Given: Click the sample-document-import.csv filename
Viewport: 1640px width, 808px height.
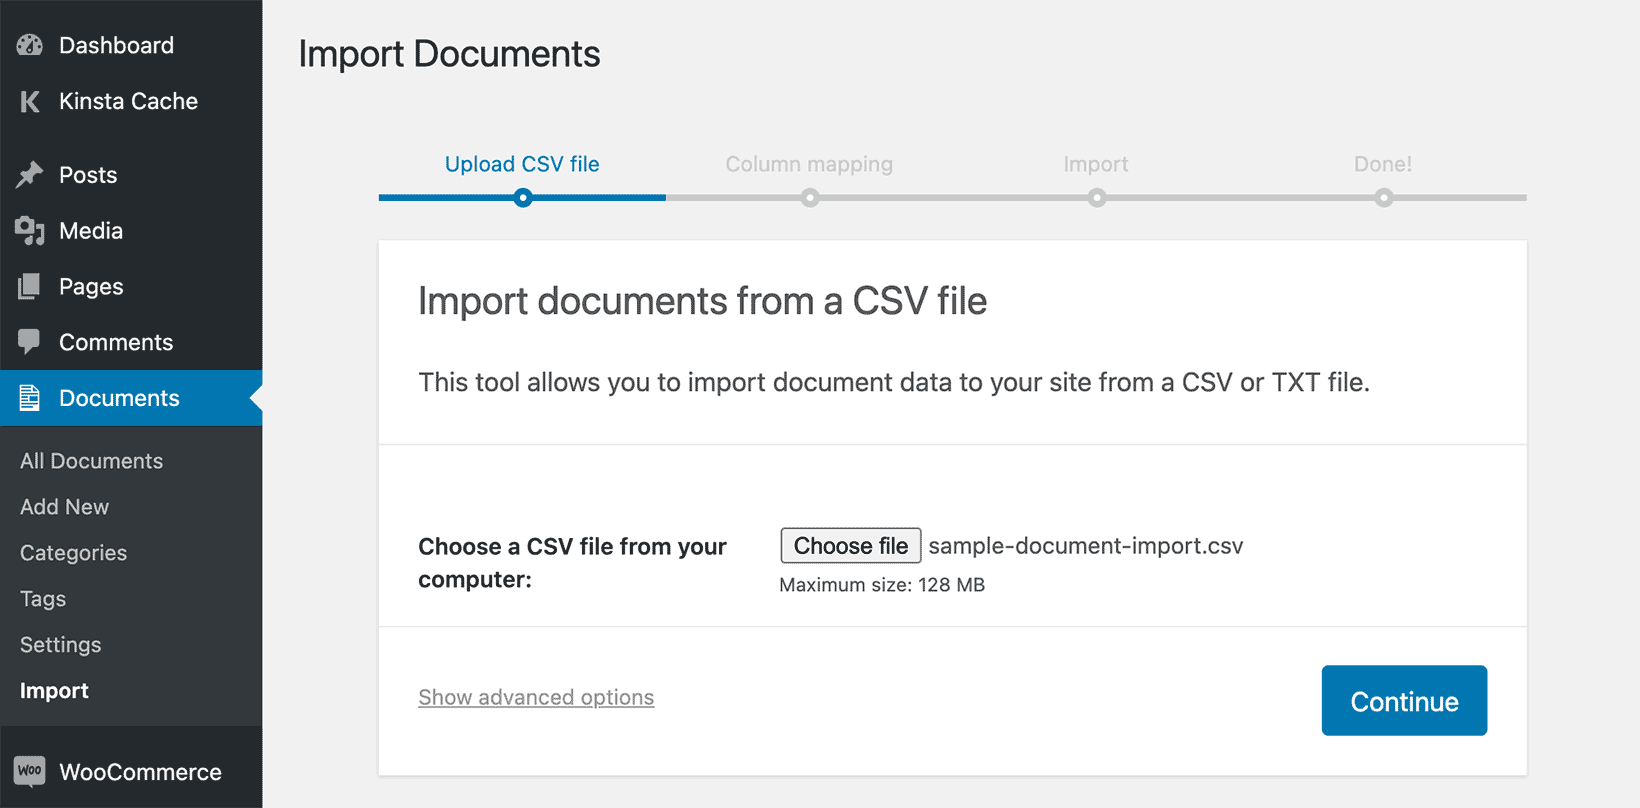Looking at the screenshot, I should (x=1085, y=546).
